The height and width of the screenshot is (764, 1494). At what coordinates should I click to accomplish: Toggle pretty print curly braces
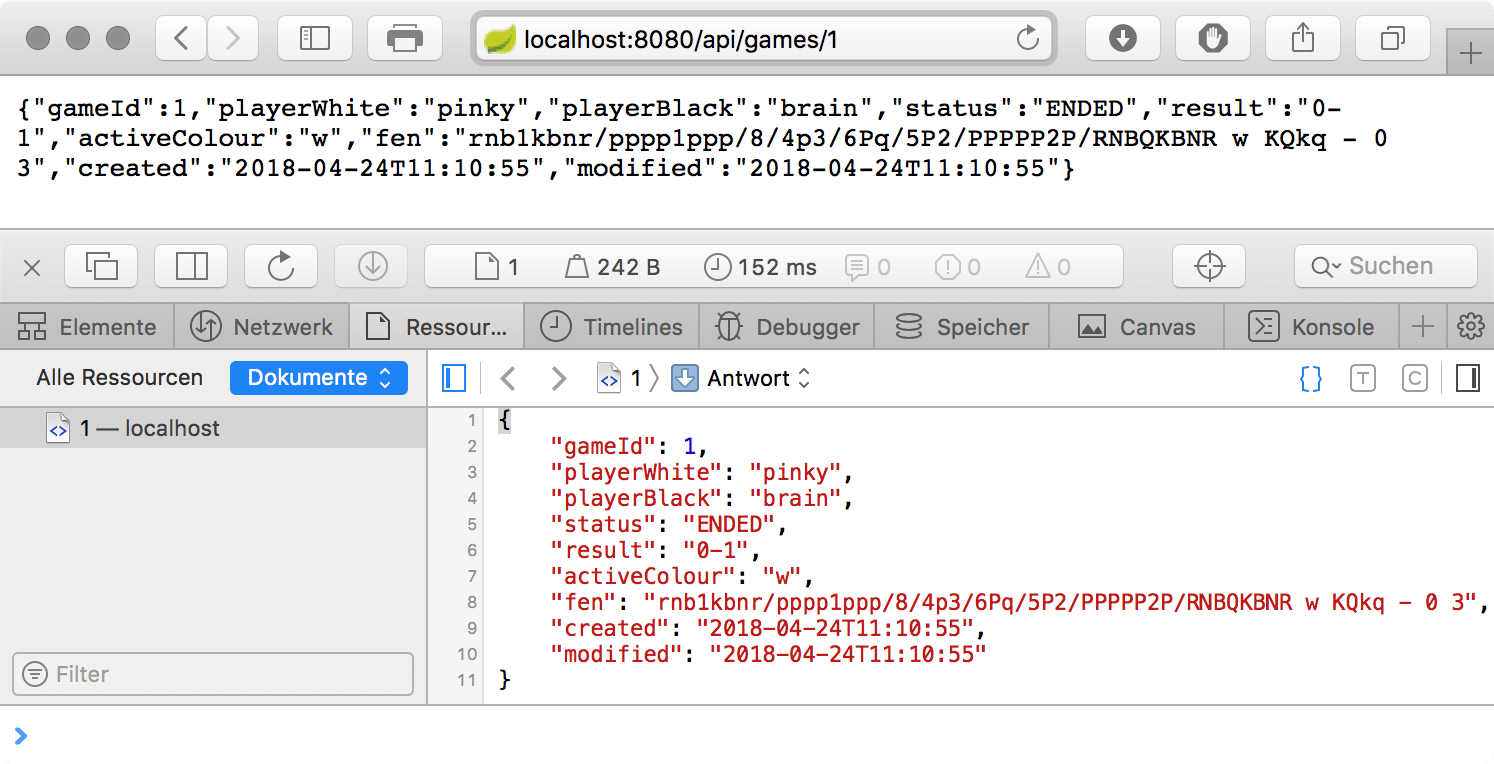(x=1311, y=378)
